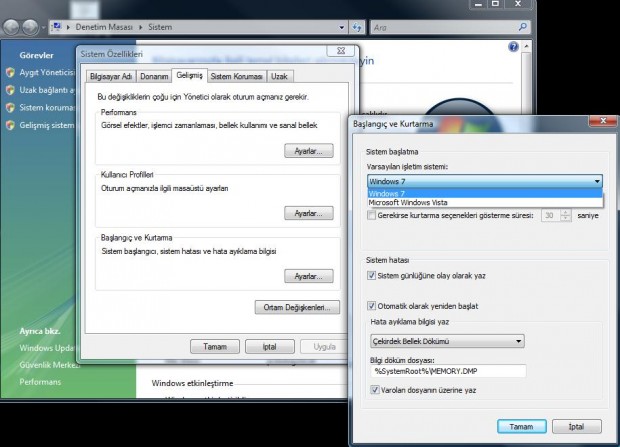
Task: Open the Gelişmiş sistem task link
Action: tap(47, 125)
